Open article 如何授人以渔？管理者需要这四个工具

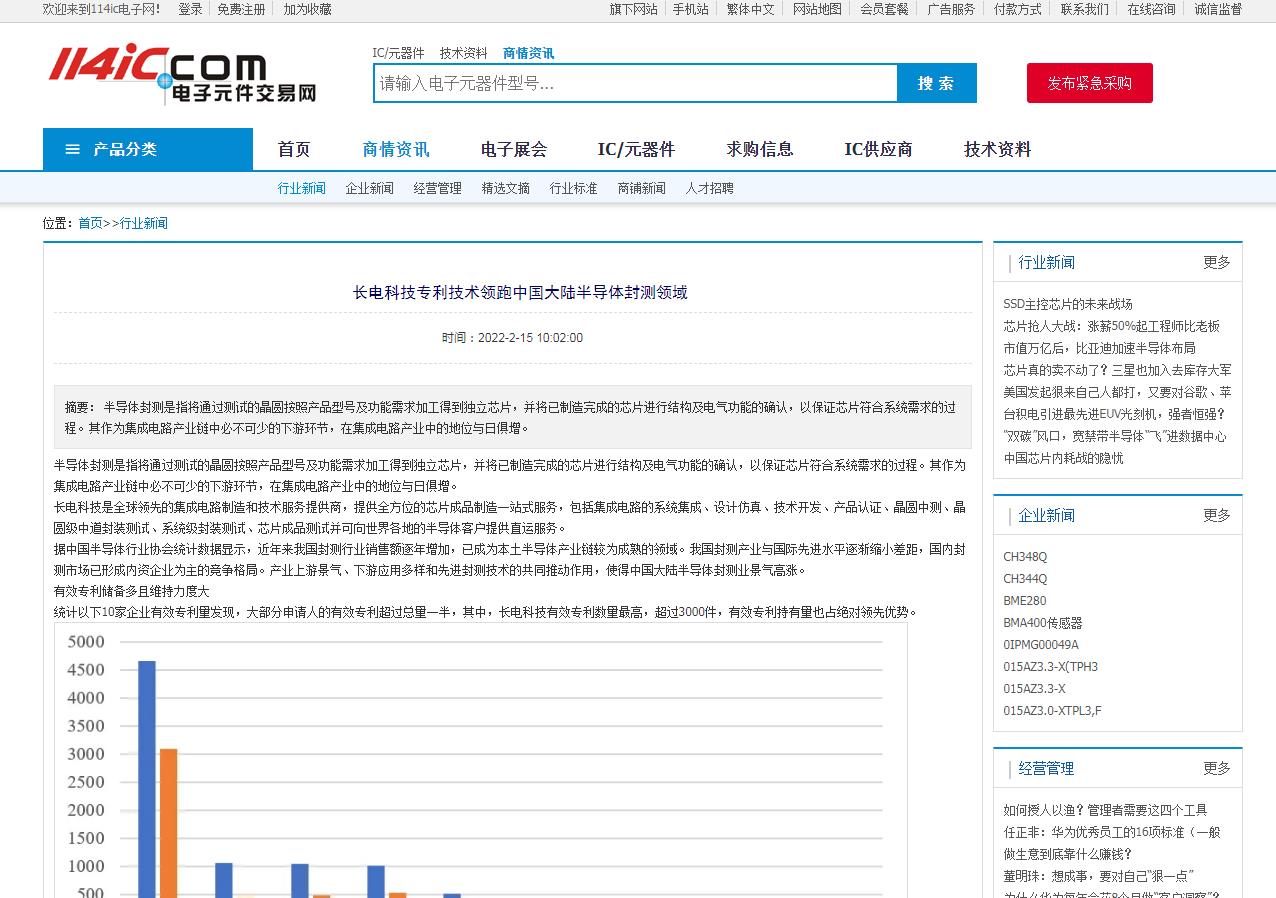[1105, 810]
